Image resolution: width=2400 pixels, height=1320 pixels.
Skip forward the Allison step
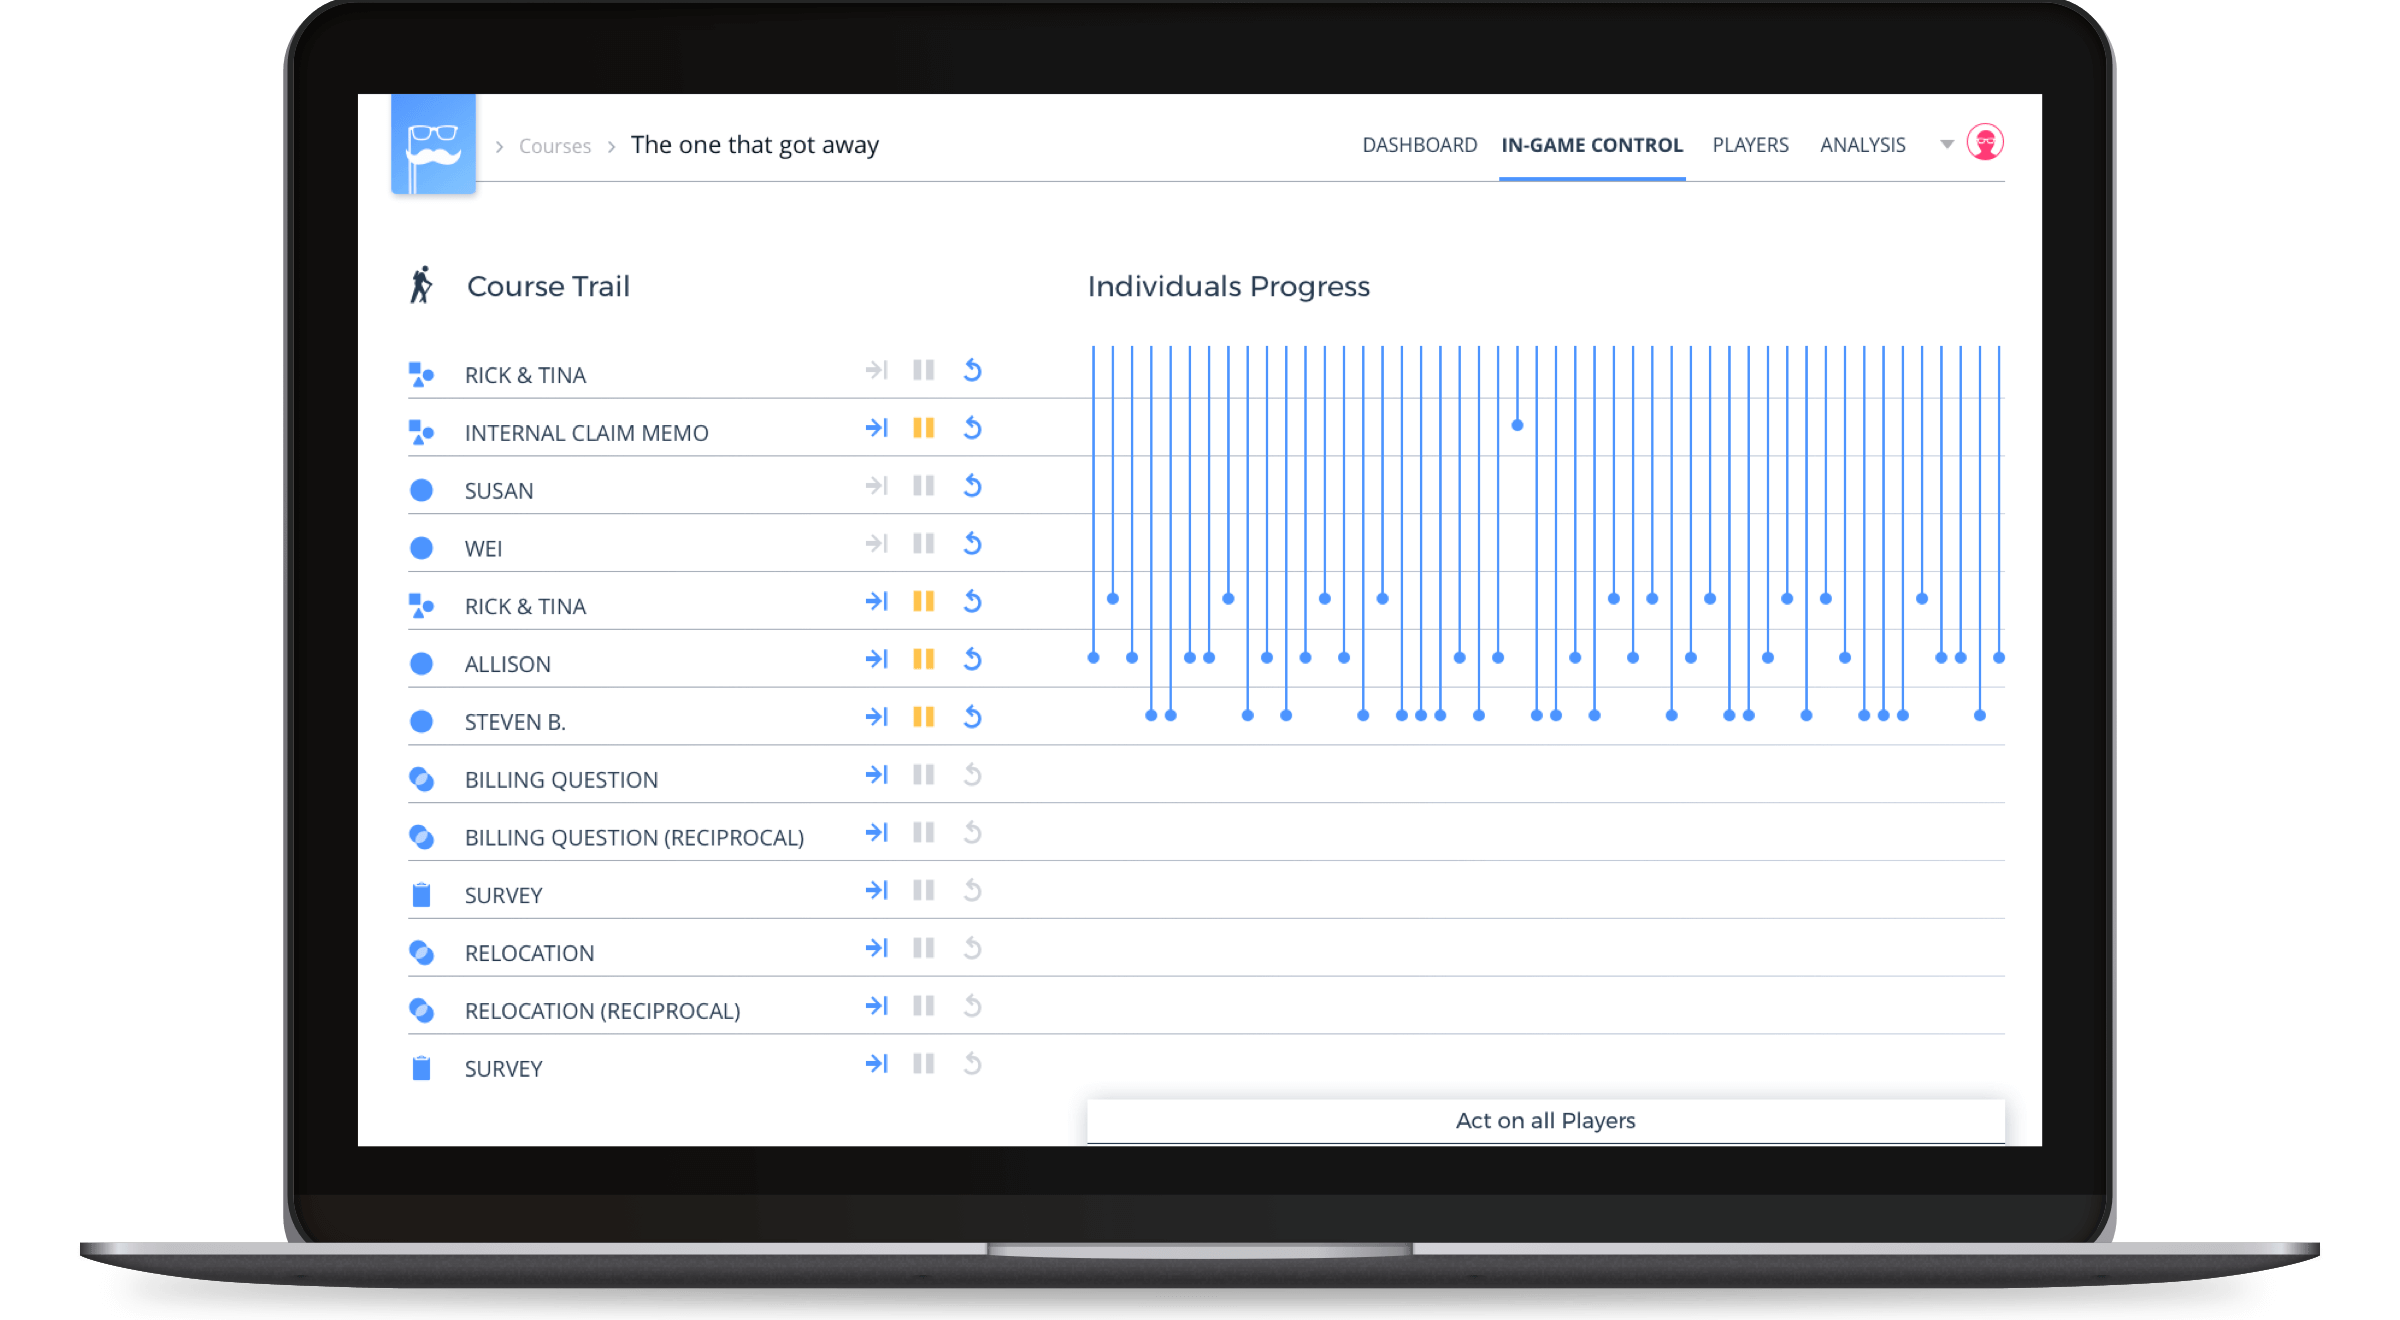coord(876,659)
